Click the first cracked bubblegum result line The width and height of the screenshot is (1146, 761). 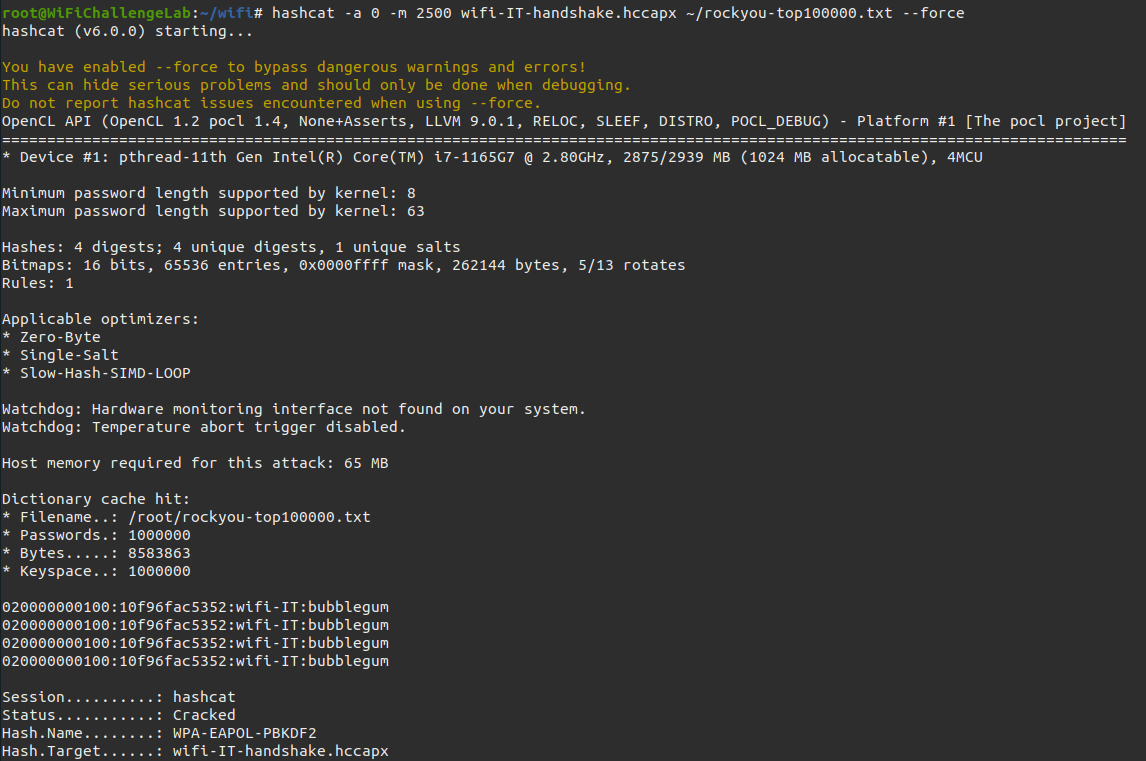click(x=195, y=607)
